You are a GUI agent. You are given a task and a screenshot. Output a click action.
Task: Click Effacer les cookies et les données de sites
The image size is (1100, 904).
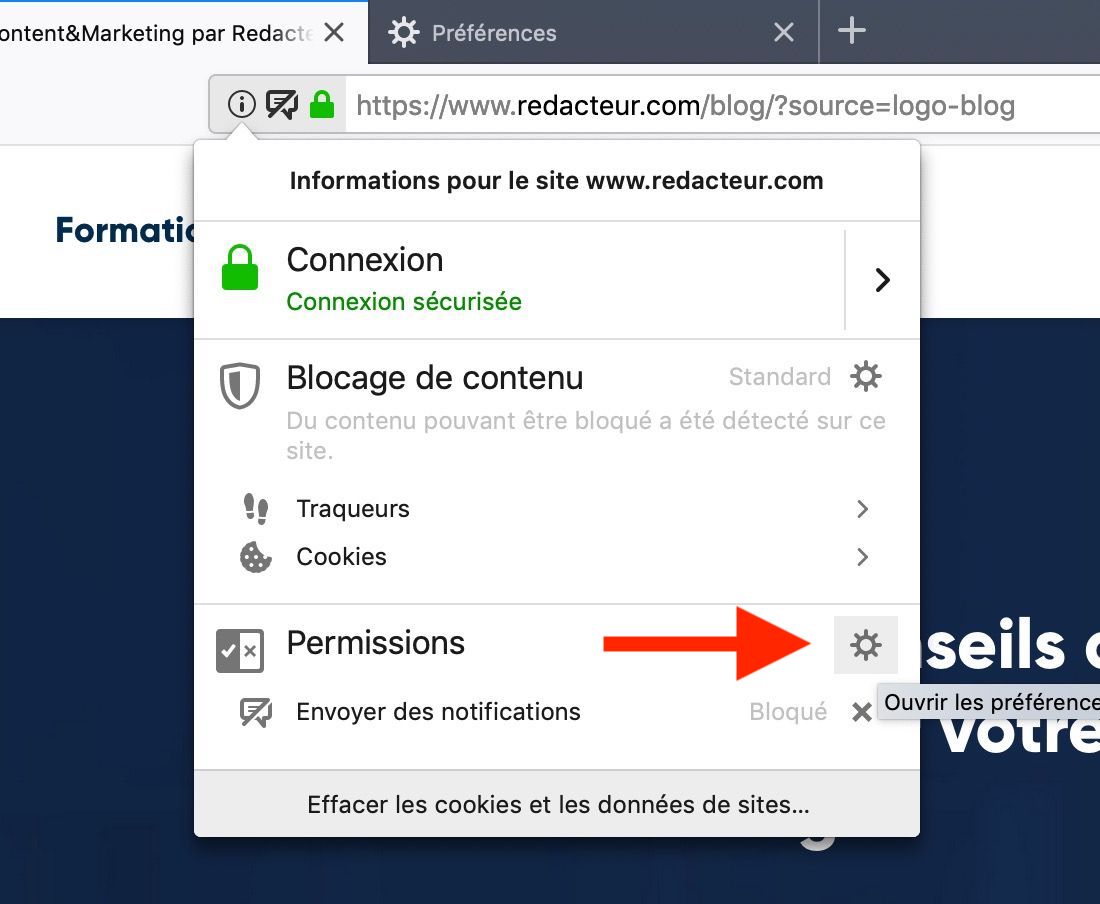coord(557,804)
